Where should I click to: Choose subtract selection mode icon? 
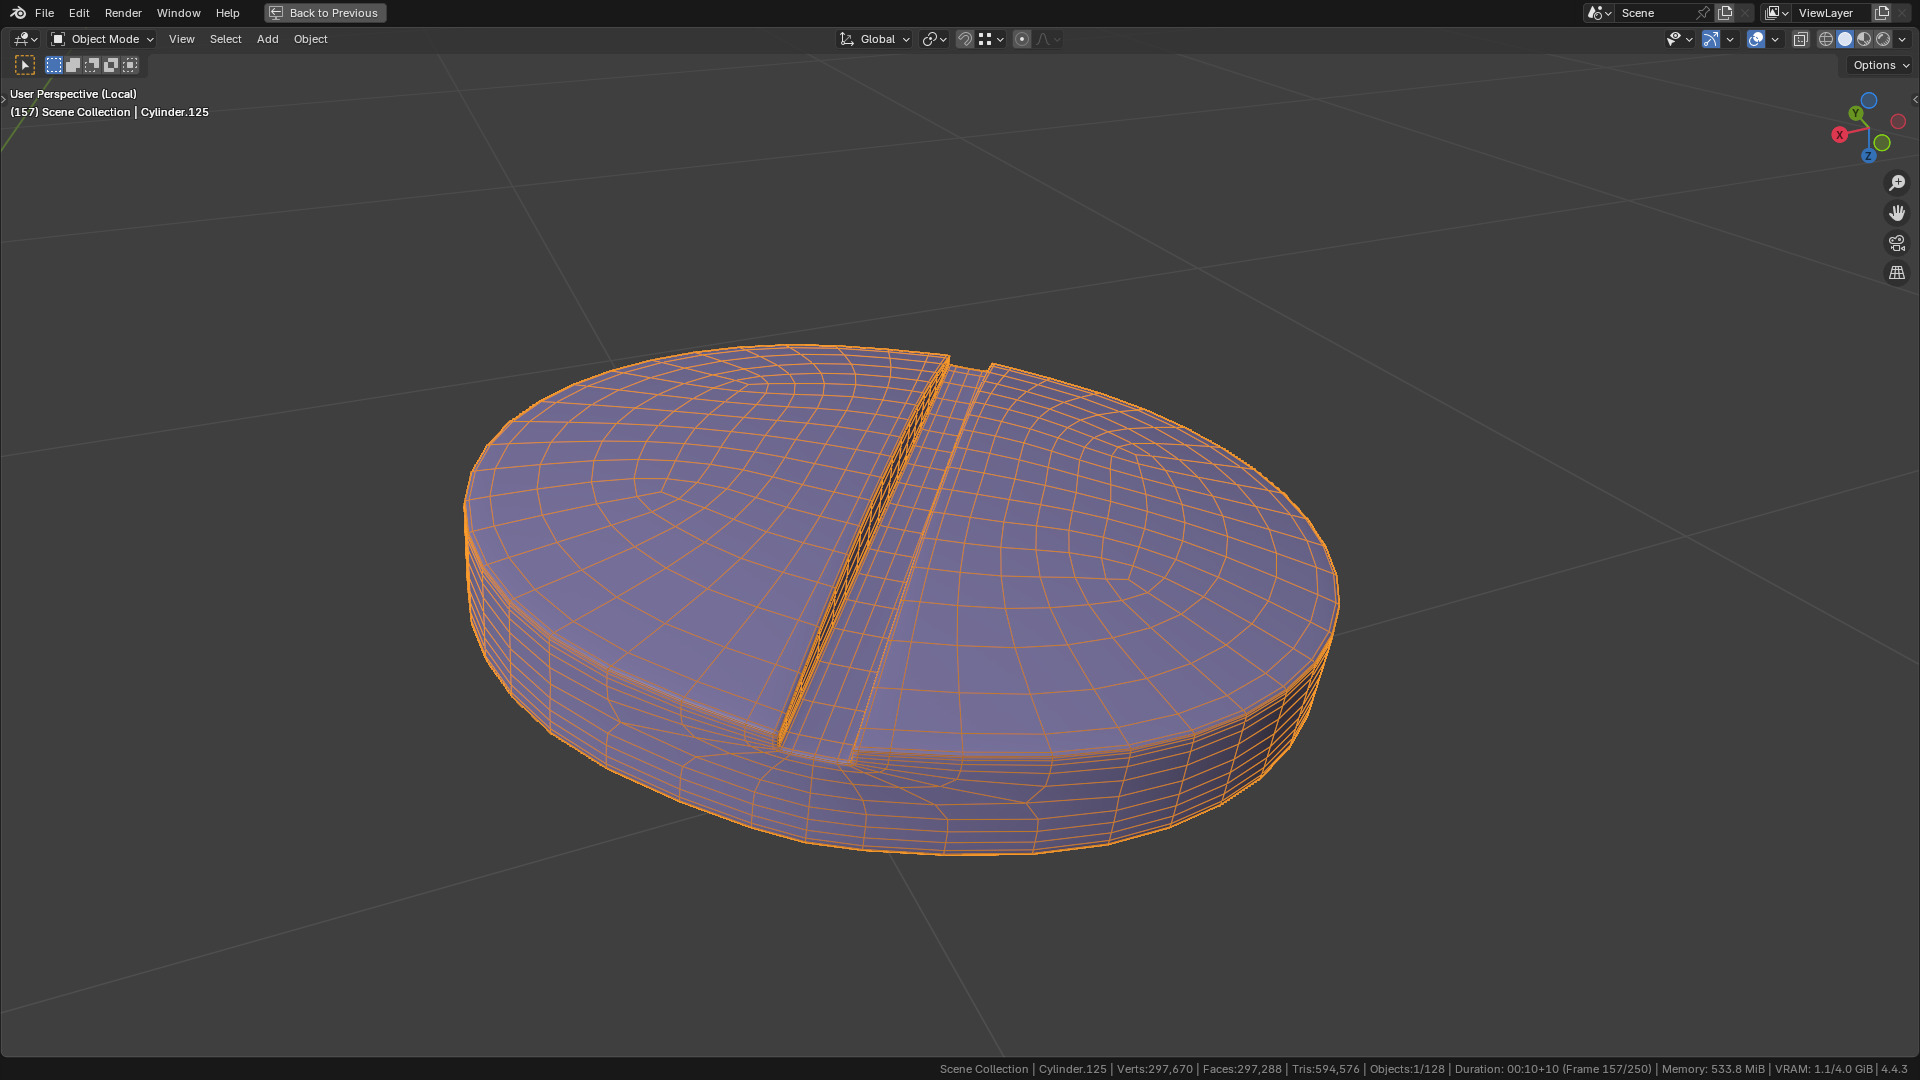click(92, 65)
